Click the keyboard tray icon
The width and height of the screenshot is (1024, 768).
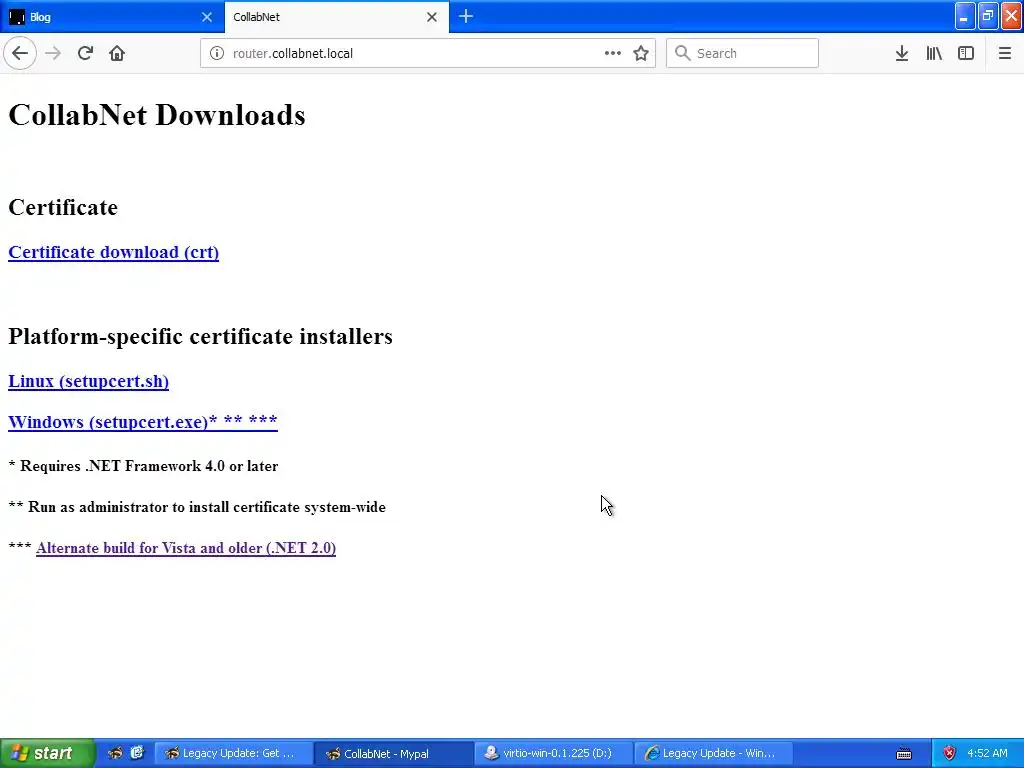[904, 754]
